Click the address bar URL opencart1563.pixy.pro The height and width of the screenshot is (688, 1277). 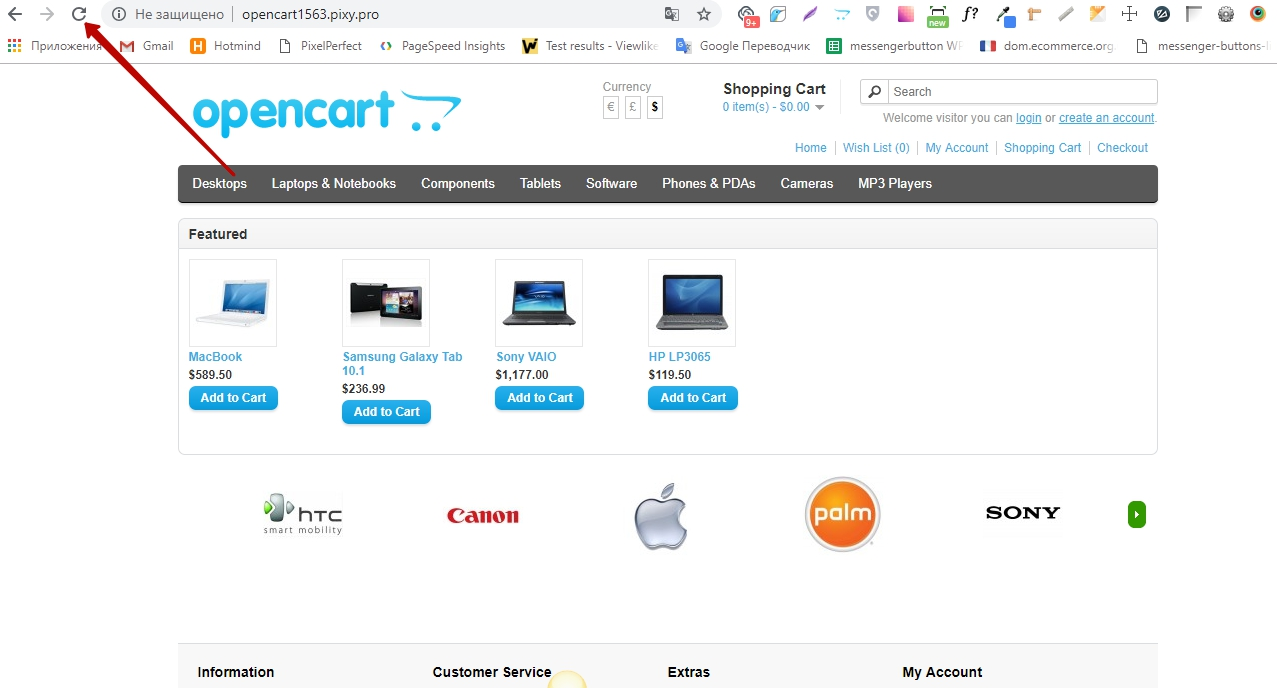310,15
